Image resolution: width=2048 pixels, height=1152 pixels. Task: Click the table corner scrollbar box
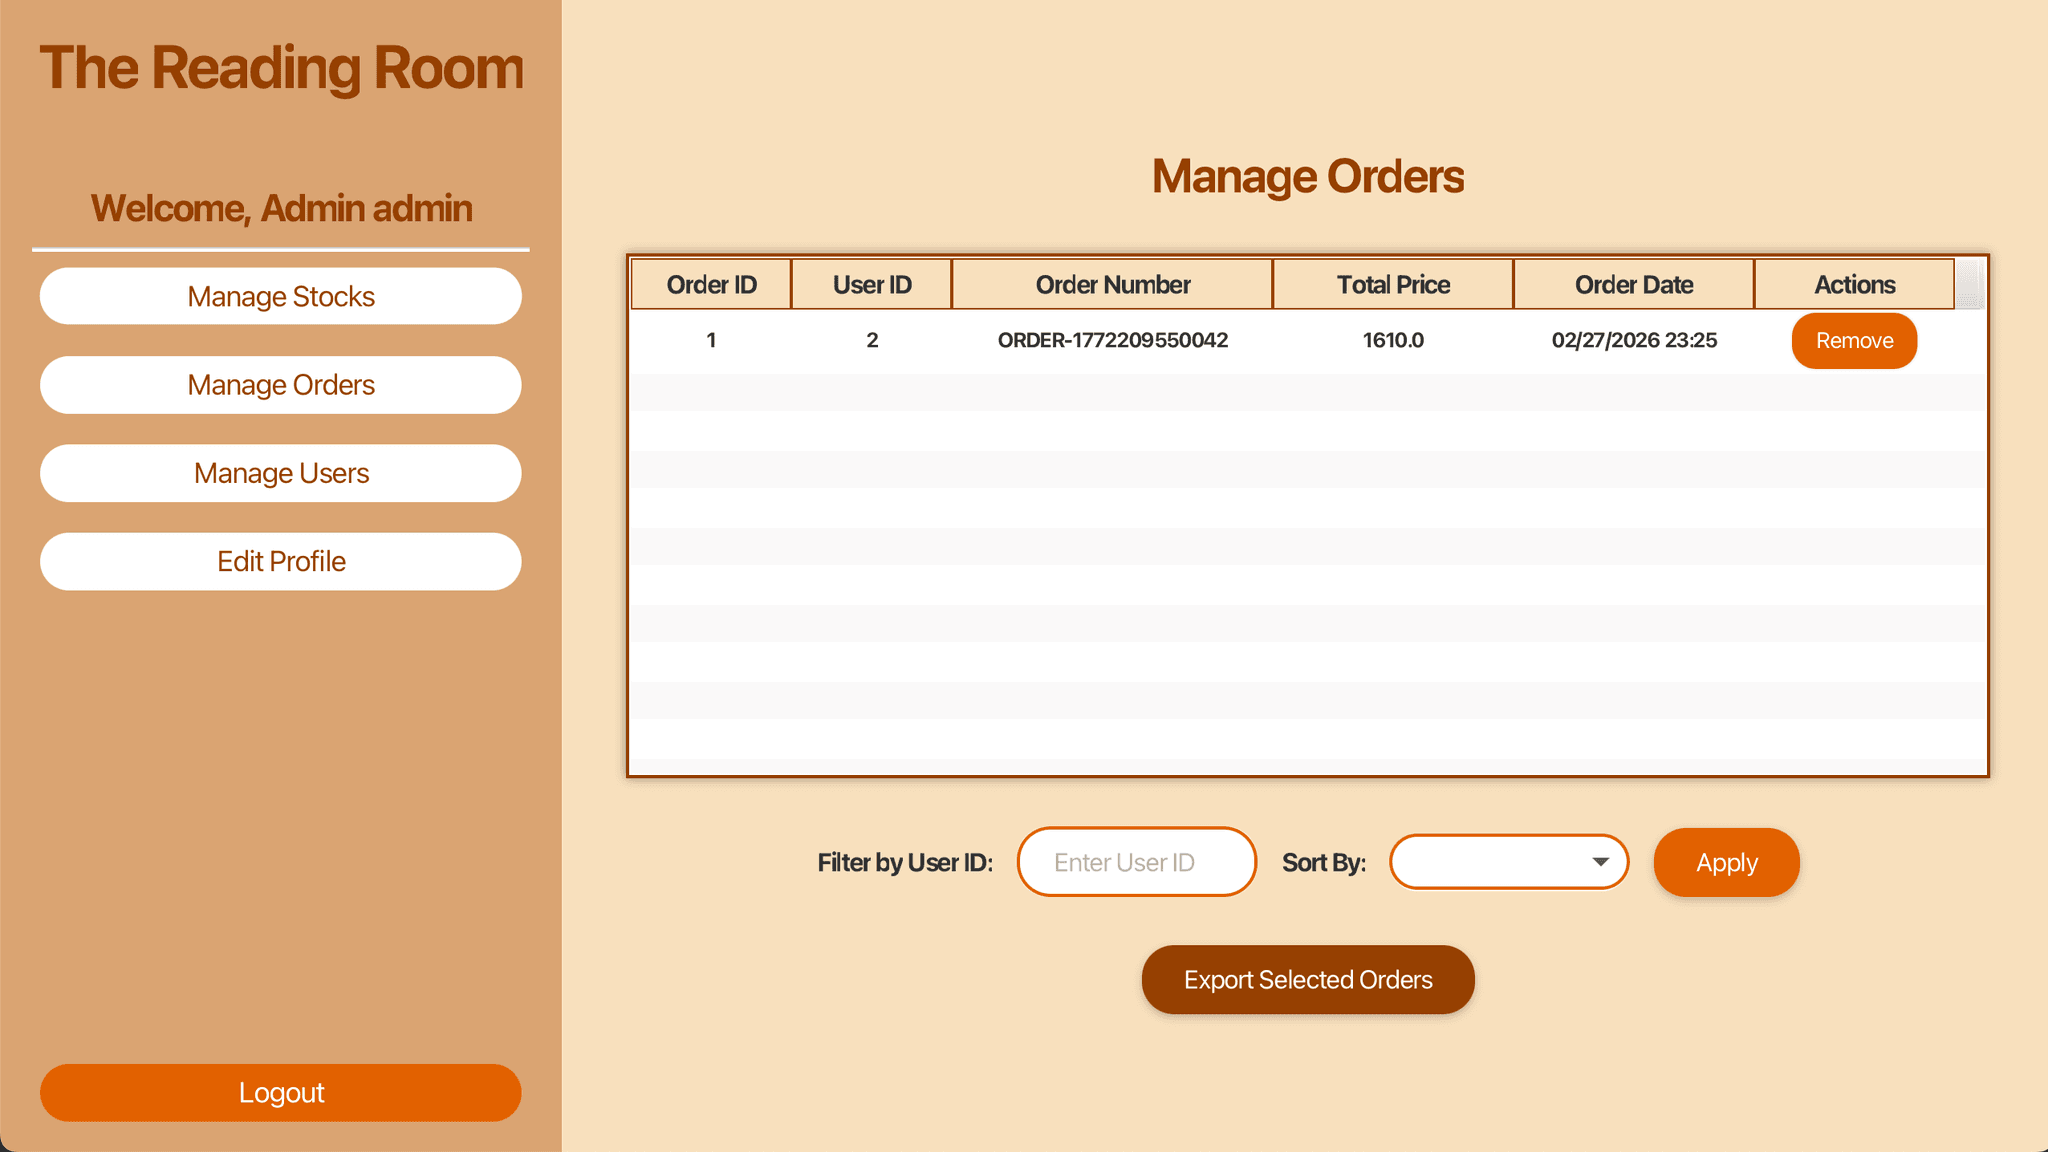pyautogui.click(x=1969, y=285)
